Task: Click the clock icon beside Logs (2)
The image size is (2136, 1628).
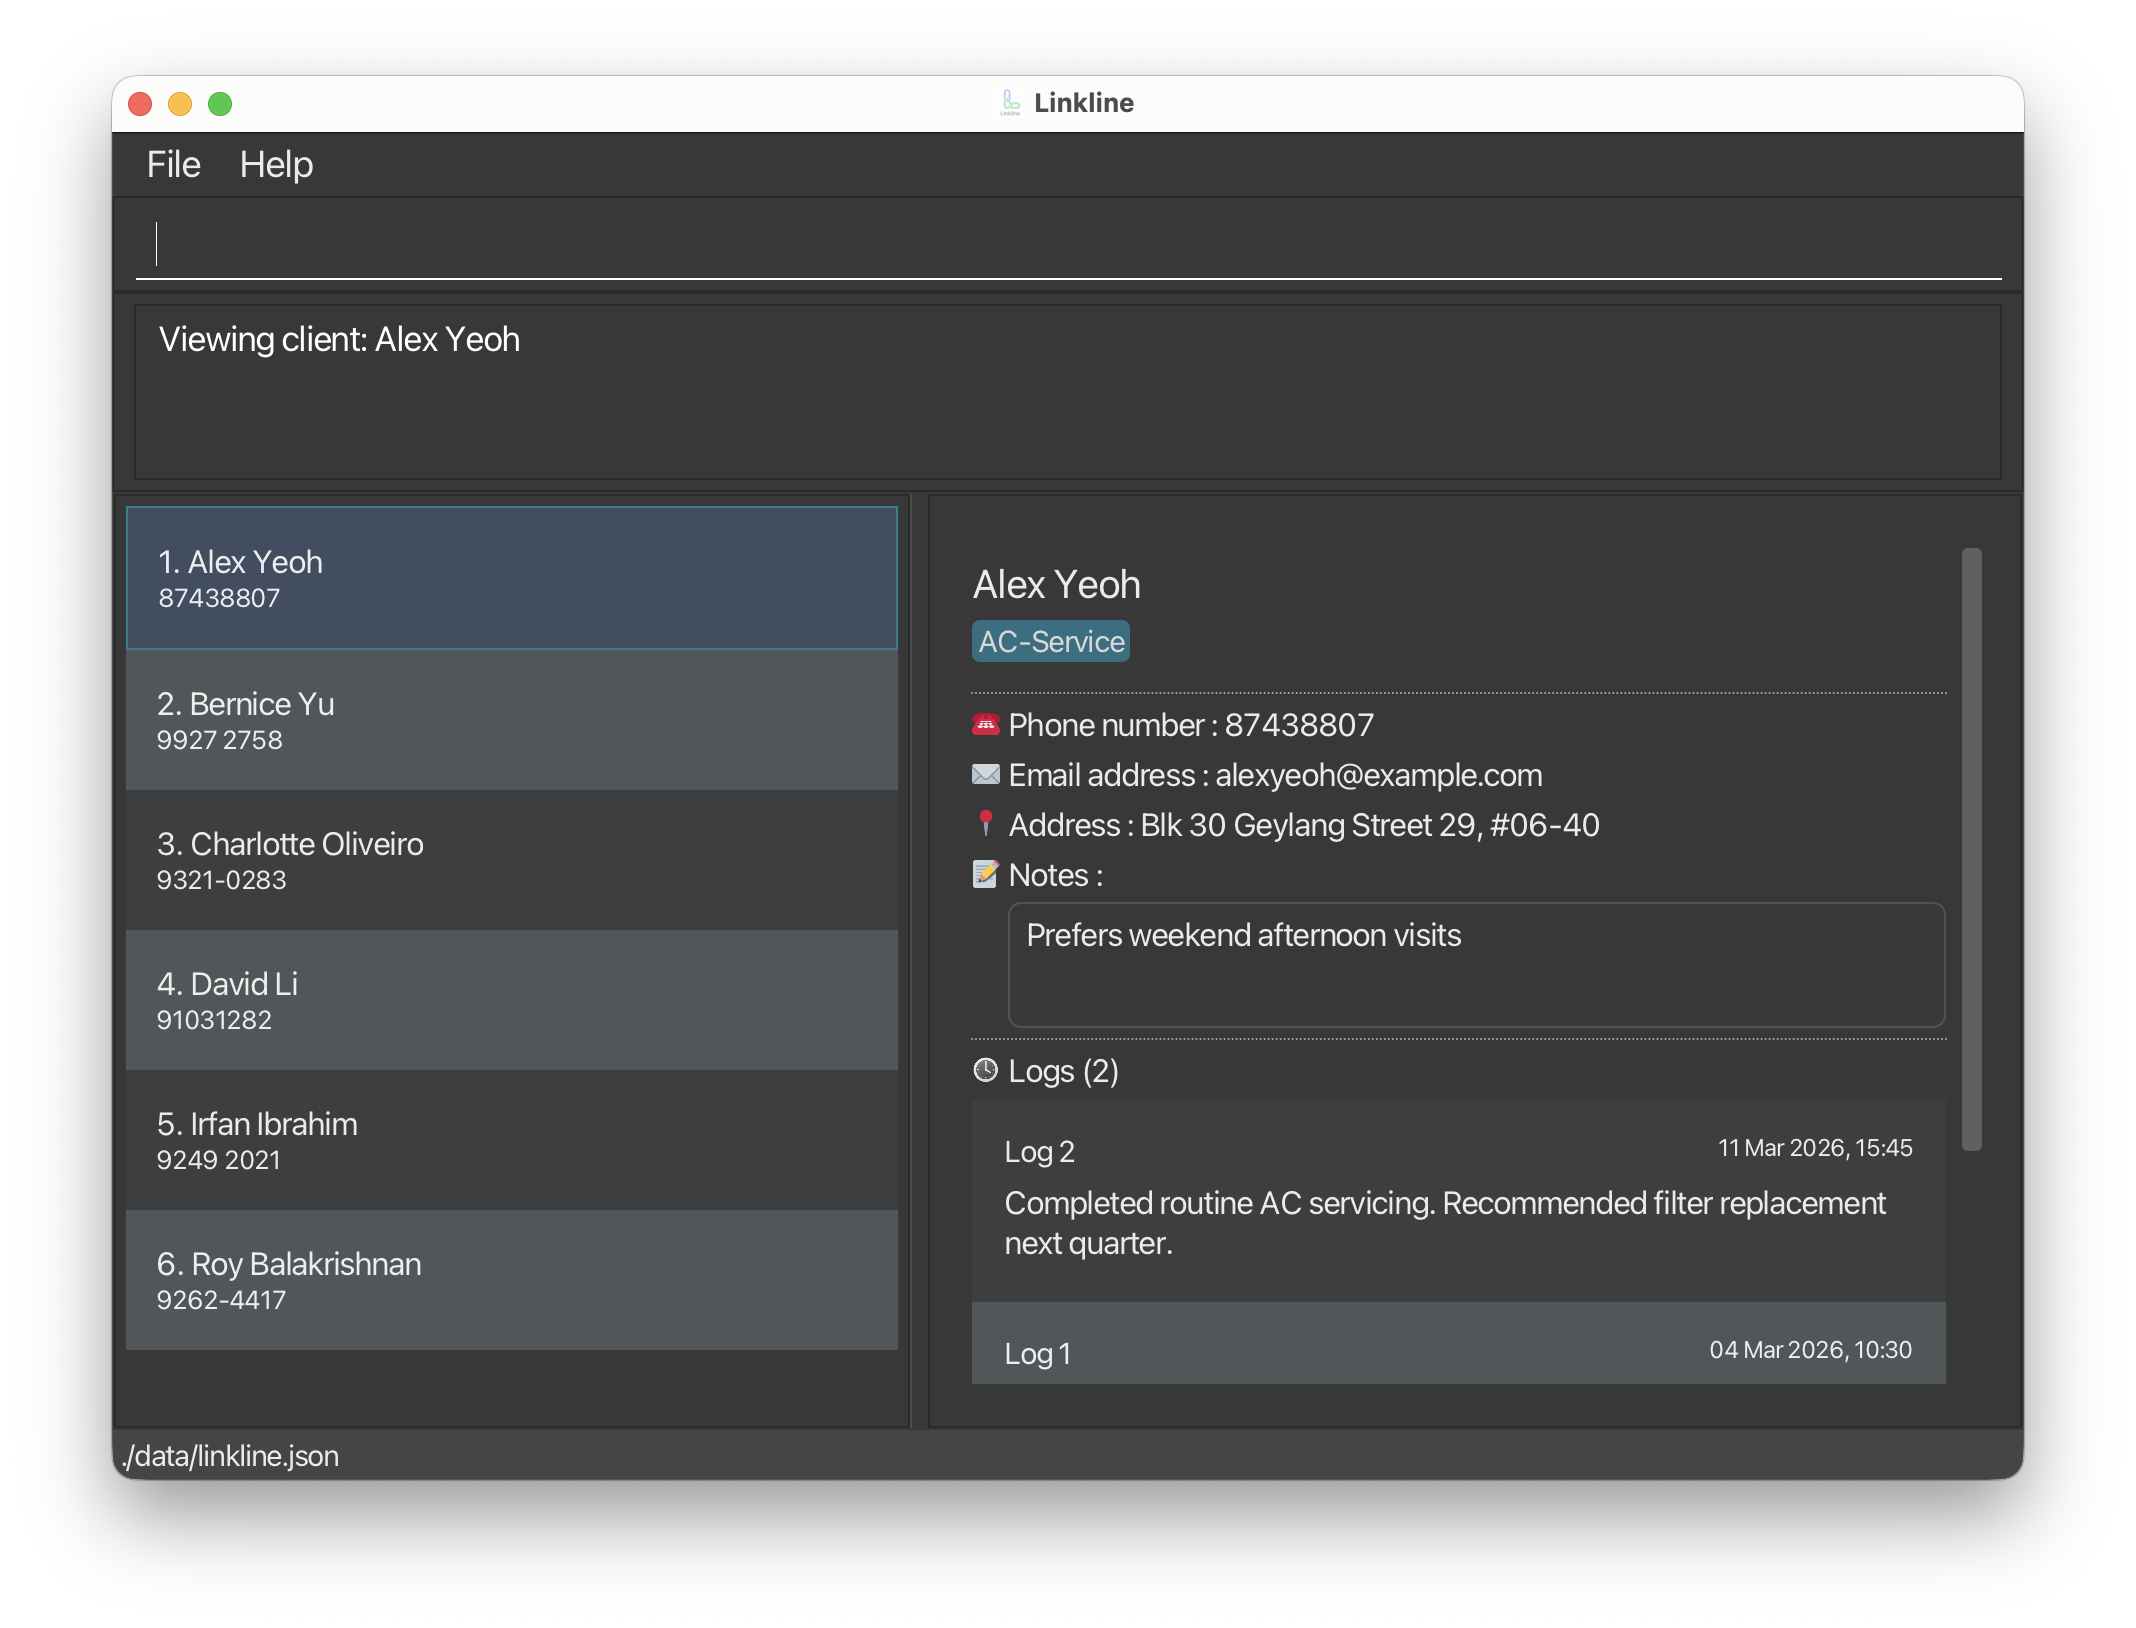Action: tap(985, 1071)
